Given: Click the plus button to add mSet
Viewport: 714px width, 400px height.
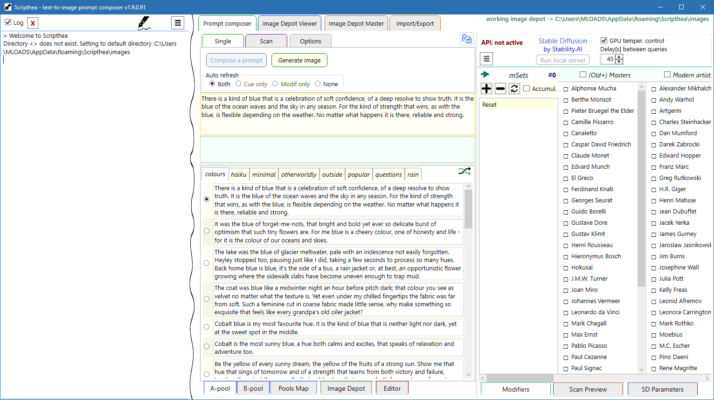Looking at the screenshot, I should point(486,88).
